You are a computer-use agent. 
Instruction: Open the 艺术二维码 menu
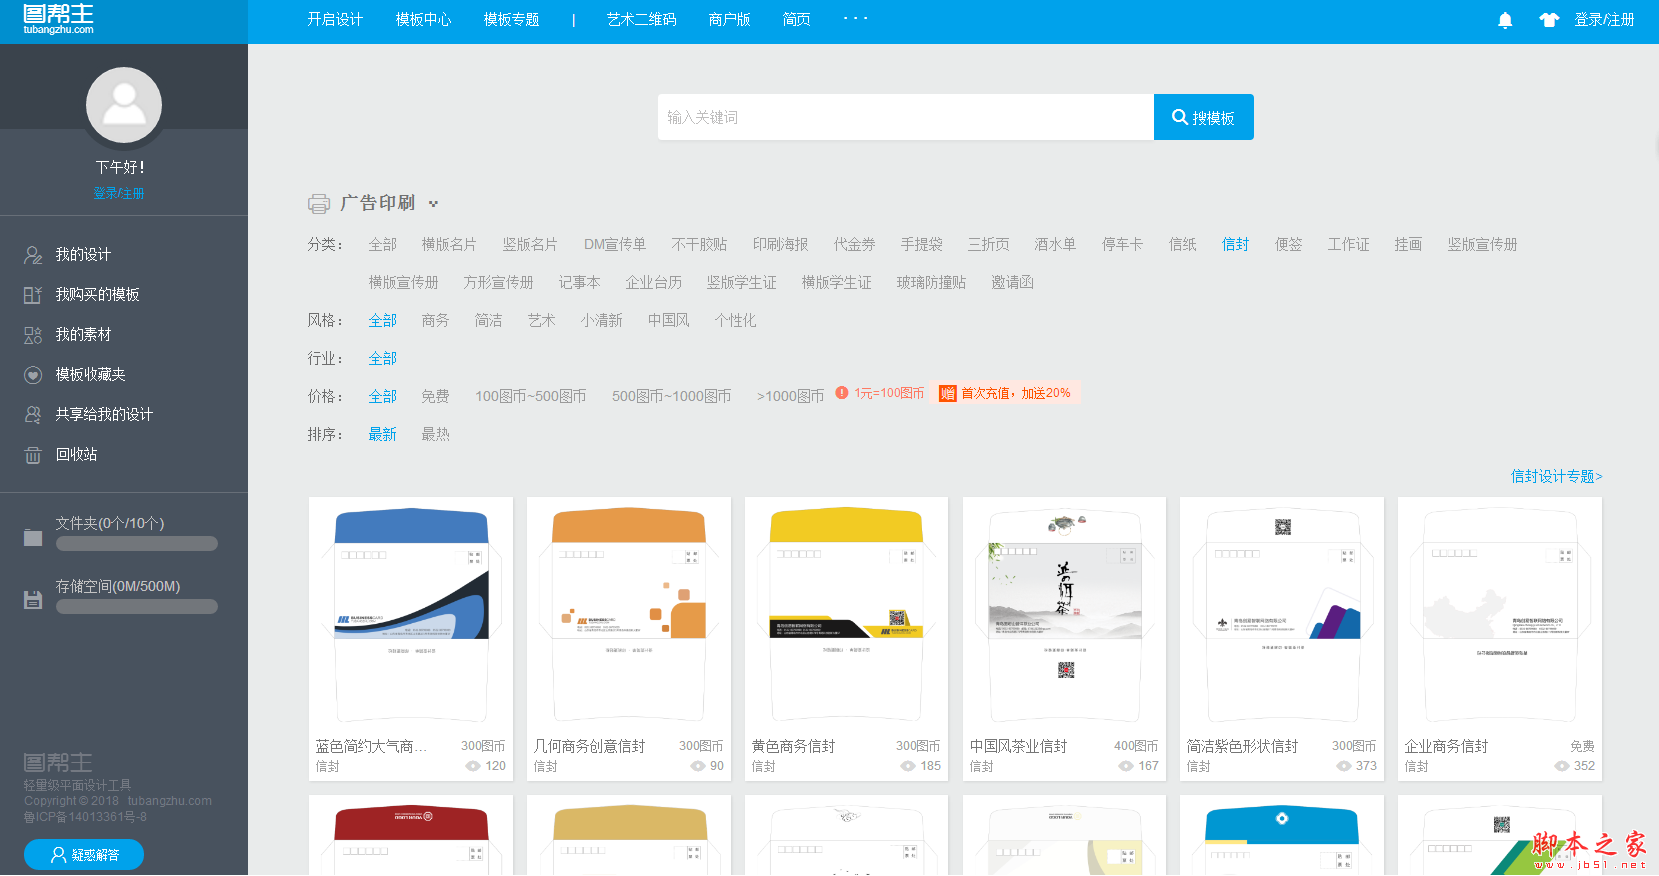click(641, 20)
